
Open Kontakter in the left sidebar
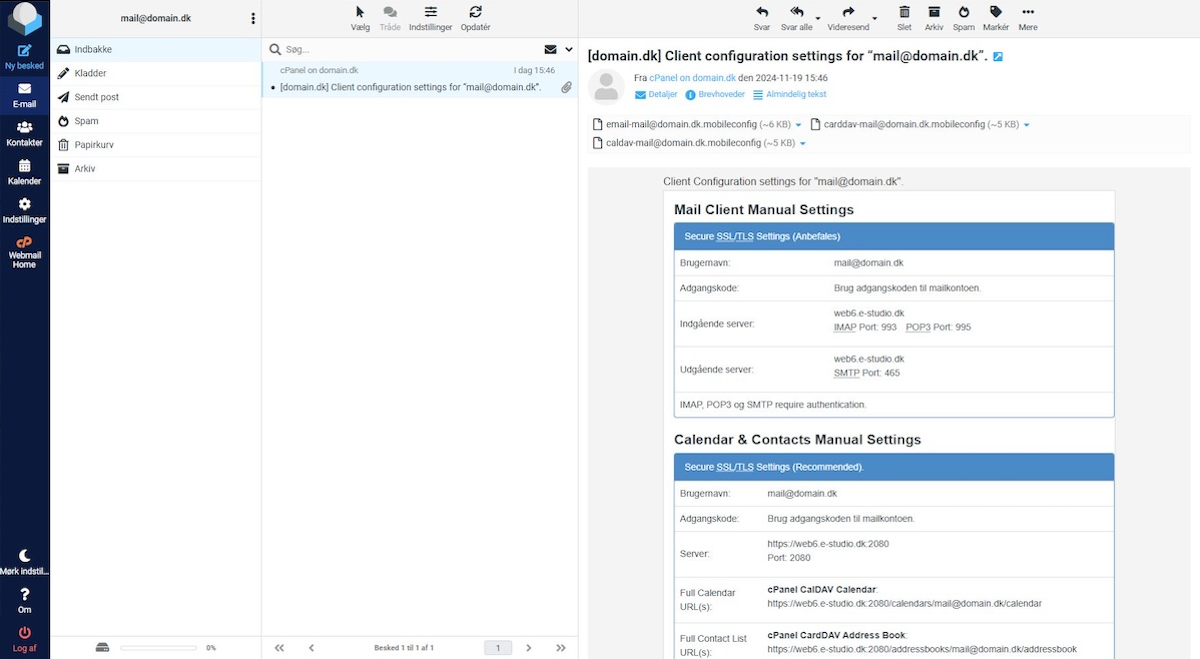(24, 133)
